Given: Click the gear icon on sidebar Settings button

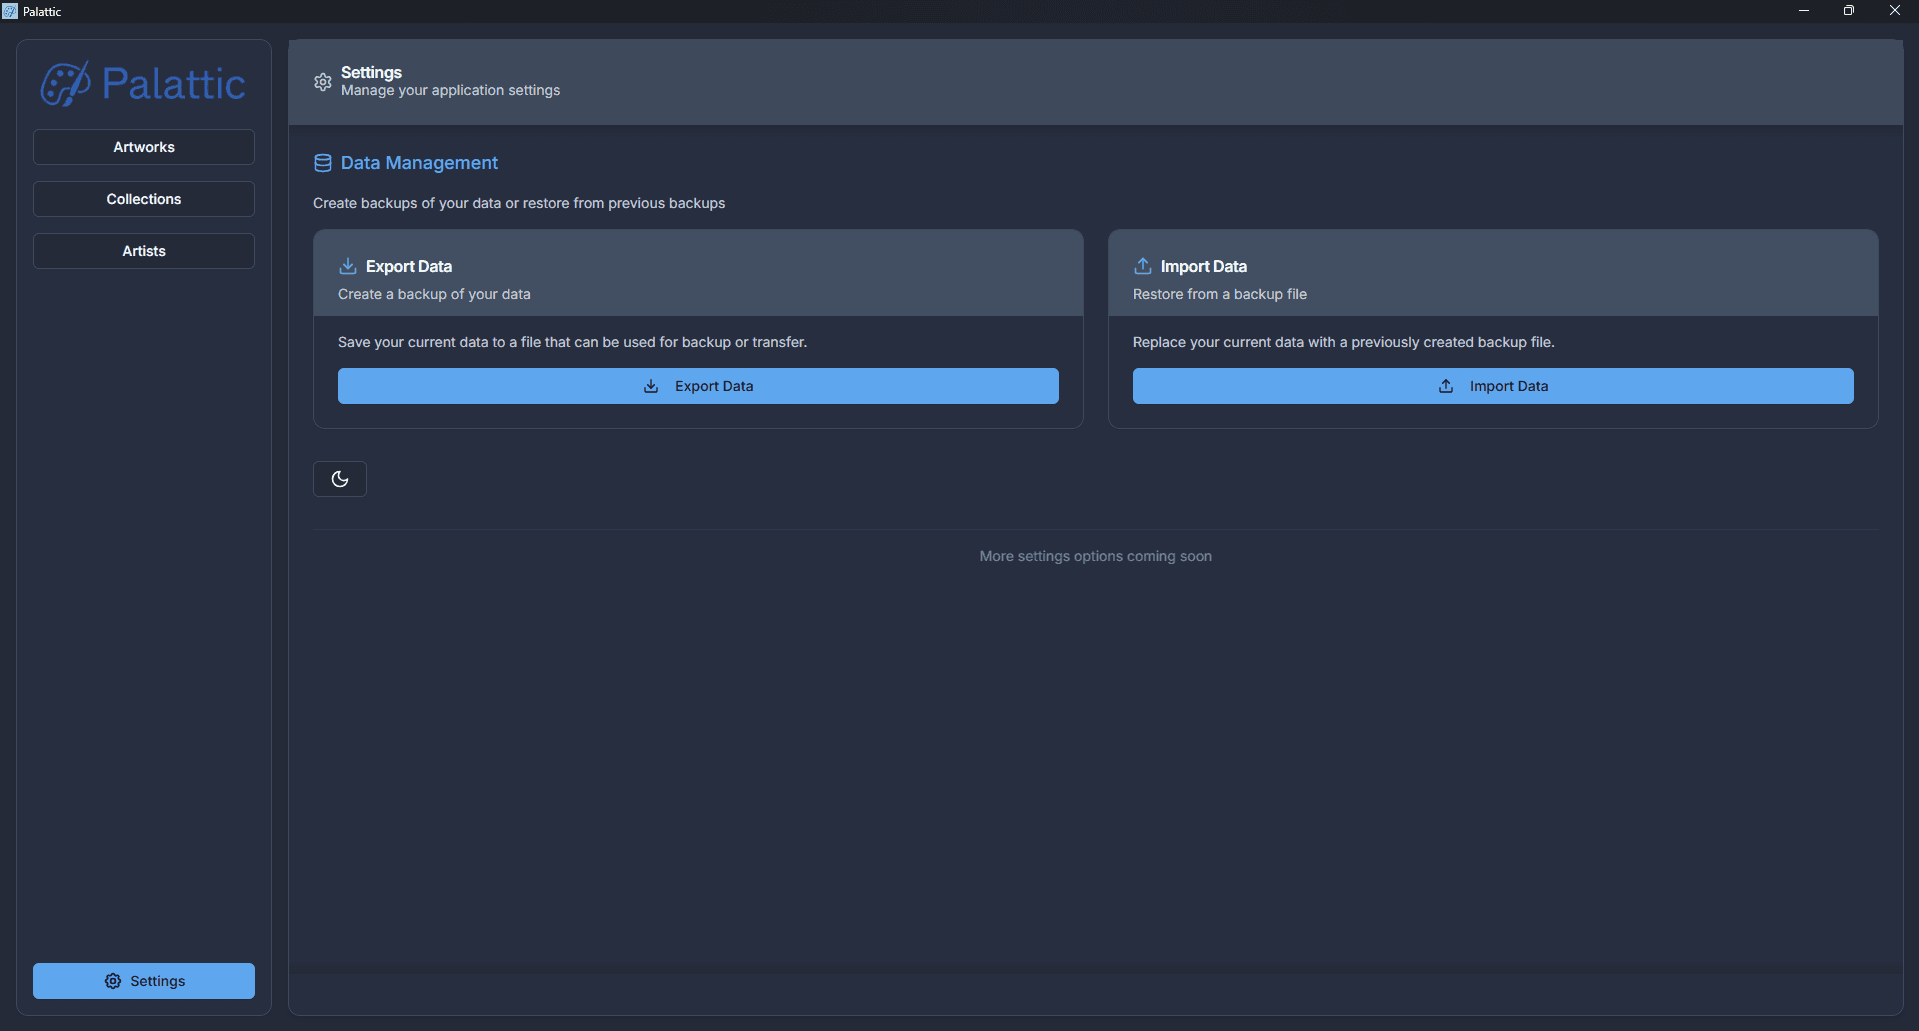Looking at the screenshot, I should (113, 981).
